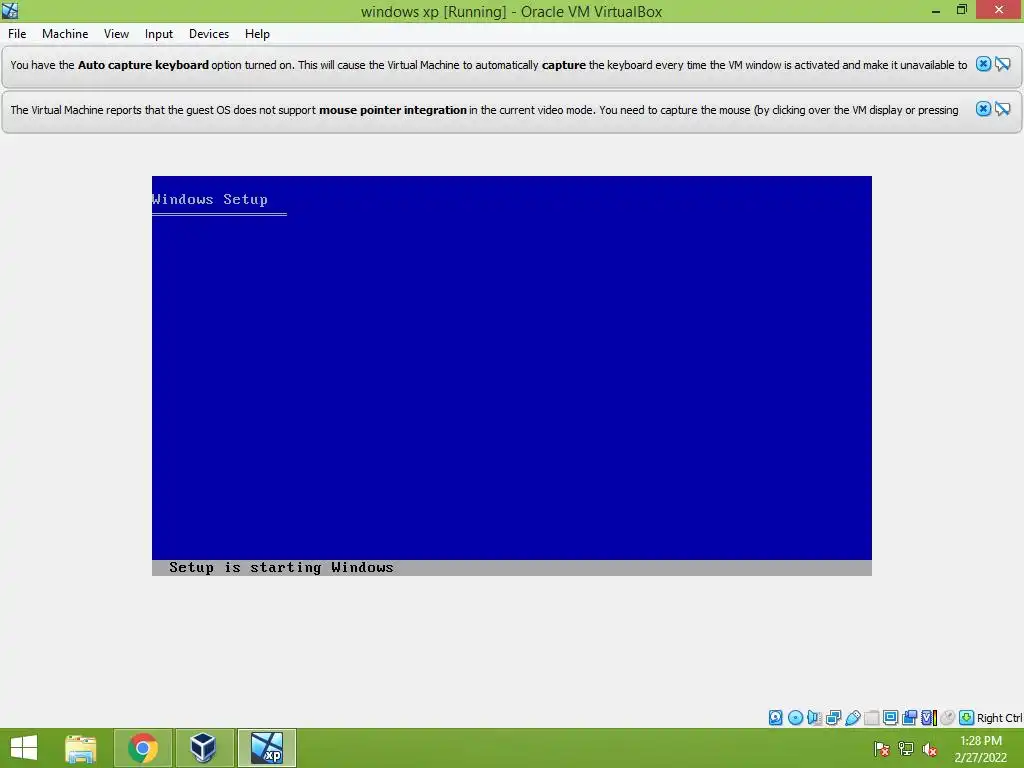Viewport: 1024px width, 768px height.
Task: Click the network adapters status icon
Action: click(833, 718)
